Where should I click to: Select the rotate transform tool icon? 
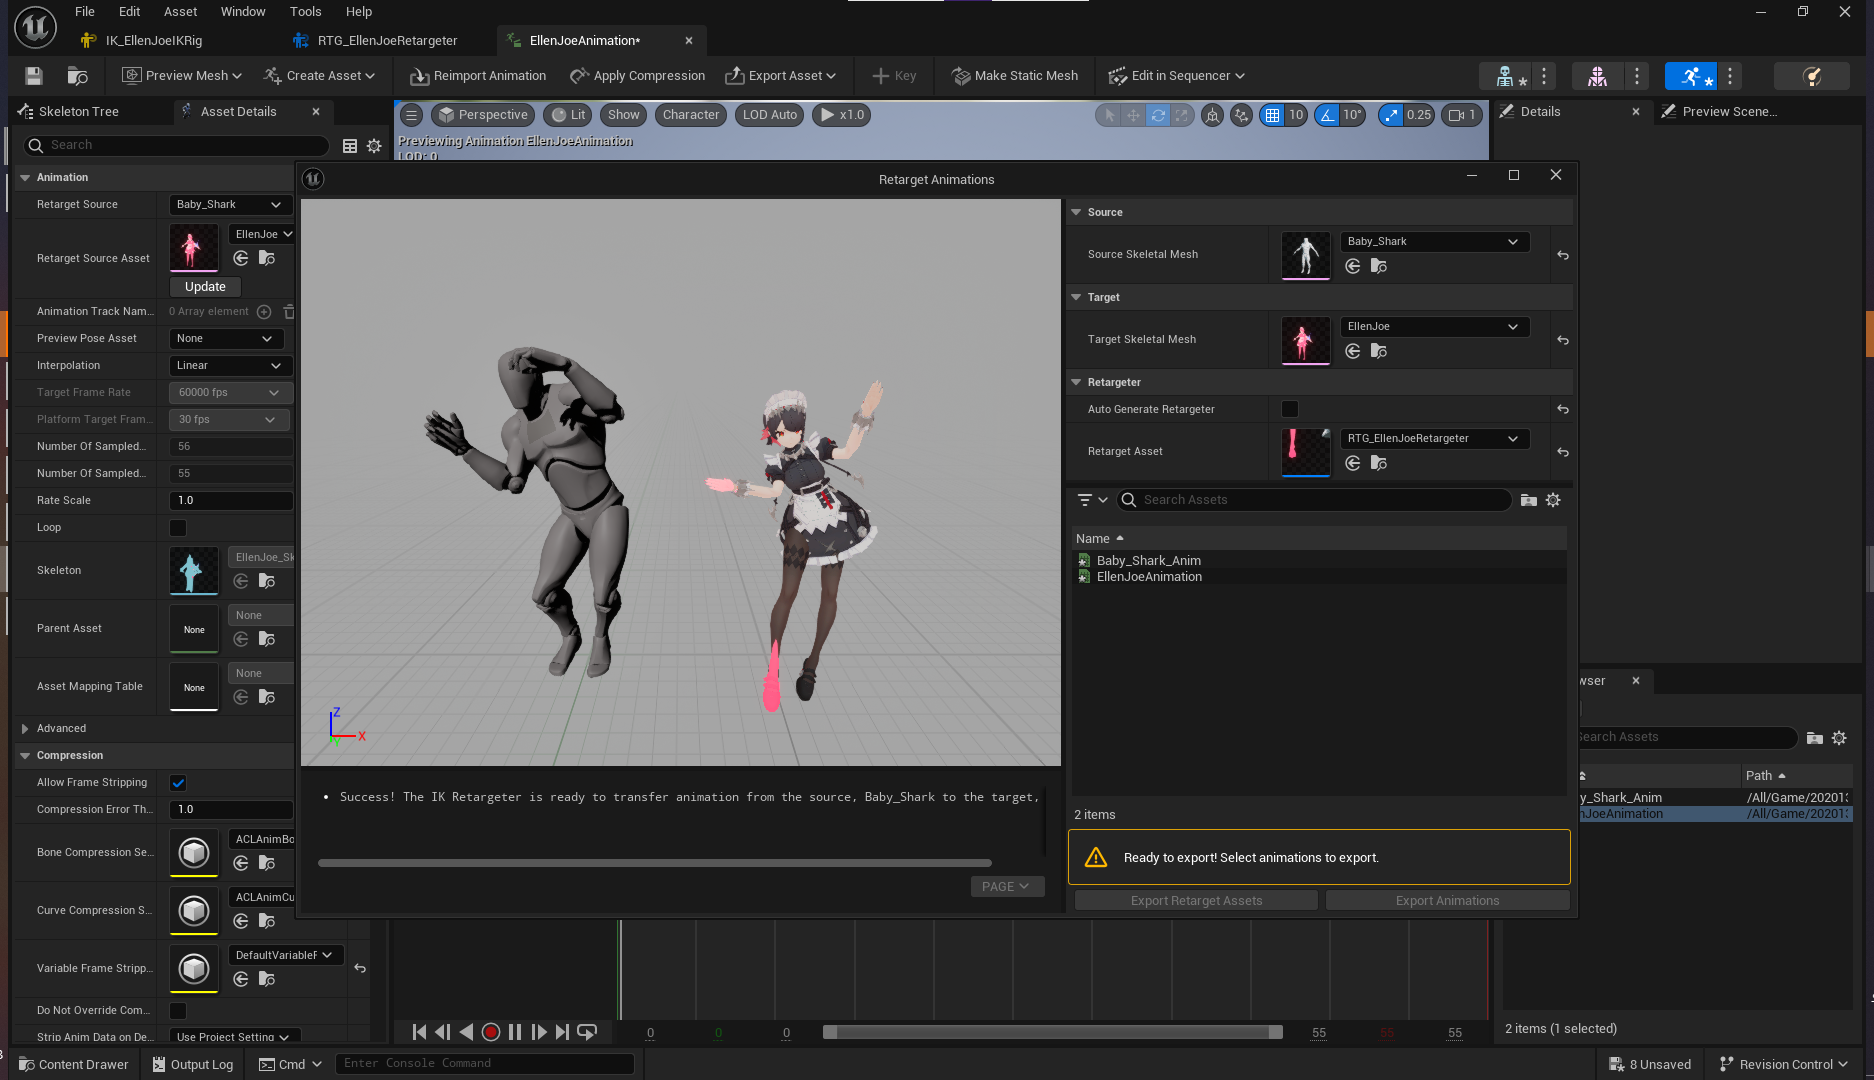tap(1158, 115)
